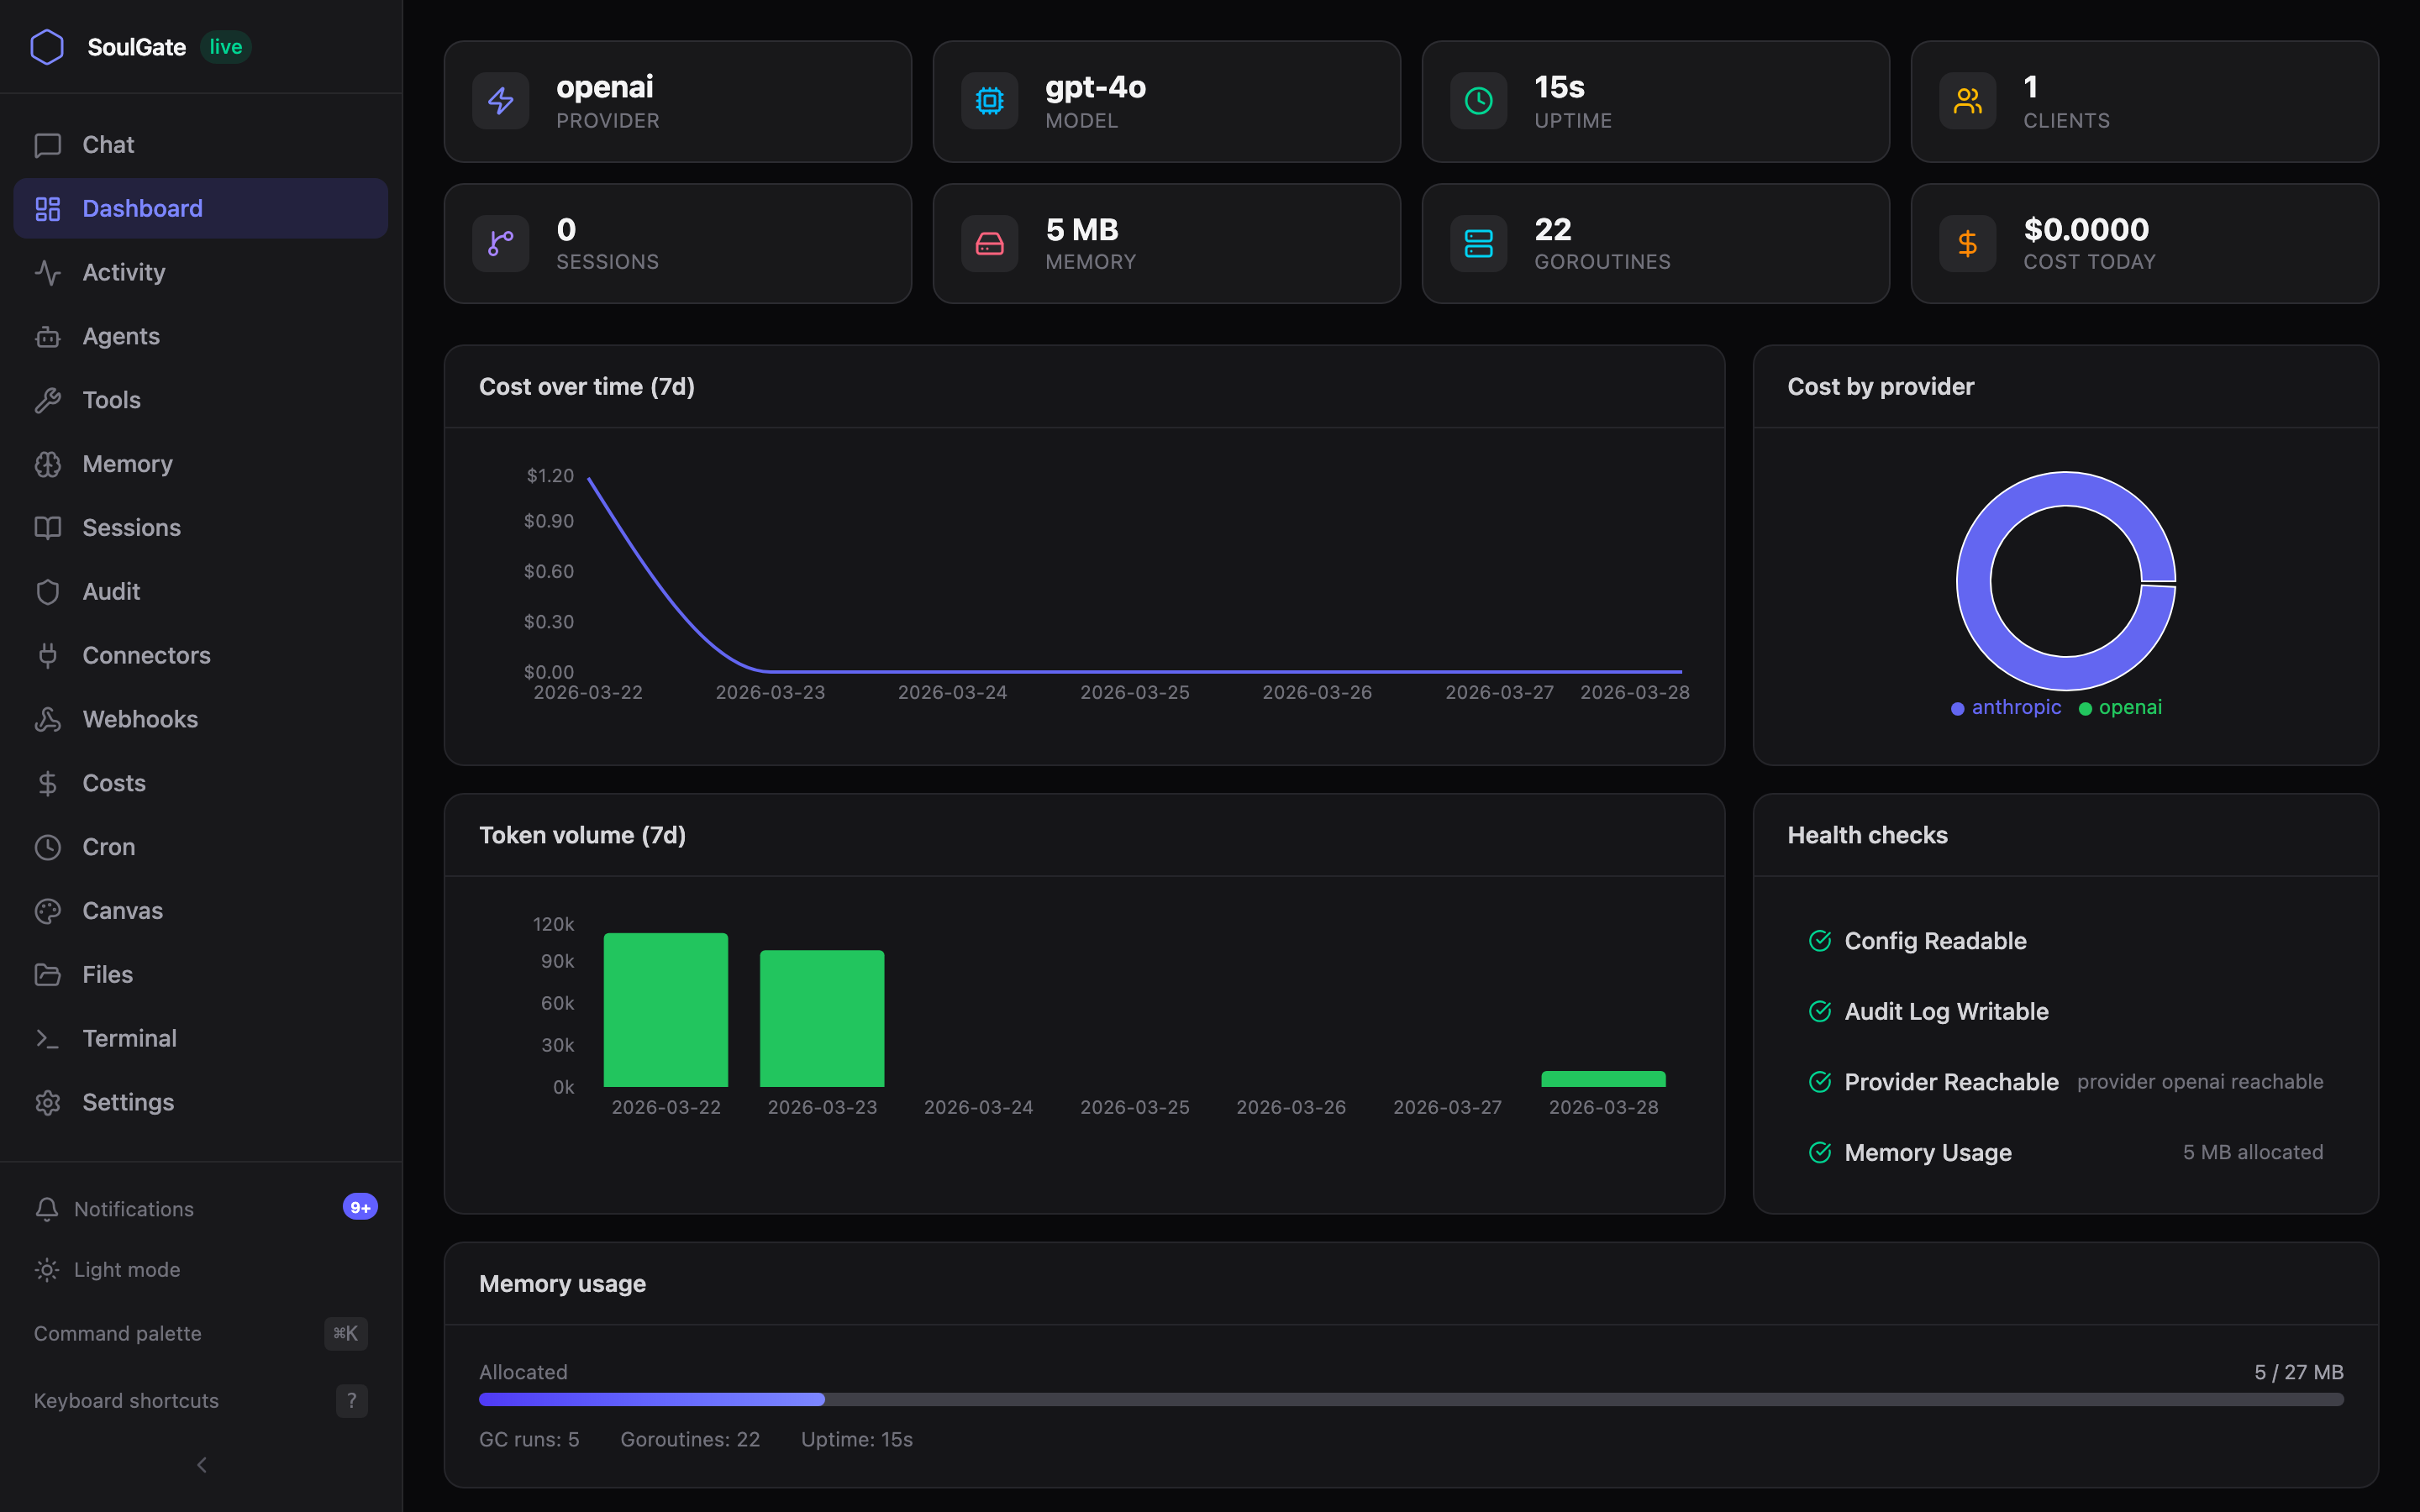The height and width of the screenshot is (1512, 2420).
Task: Click the "GC runs: 5" text
Action: pyautogui.click(x=529, y=1439)
